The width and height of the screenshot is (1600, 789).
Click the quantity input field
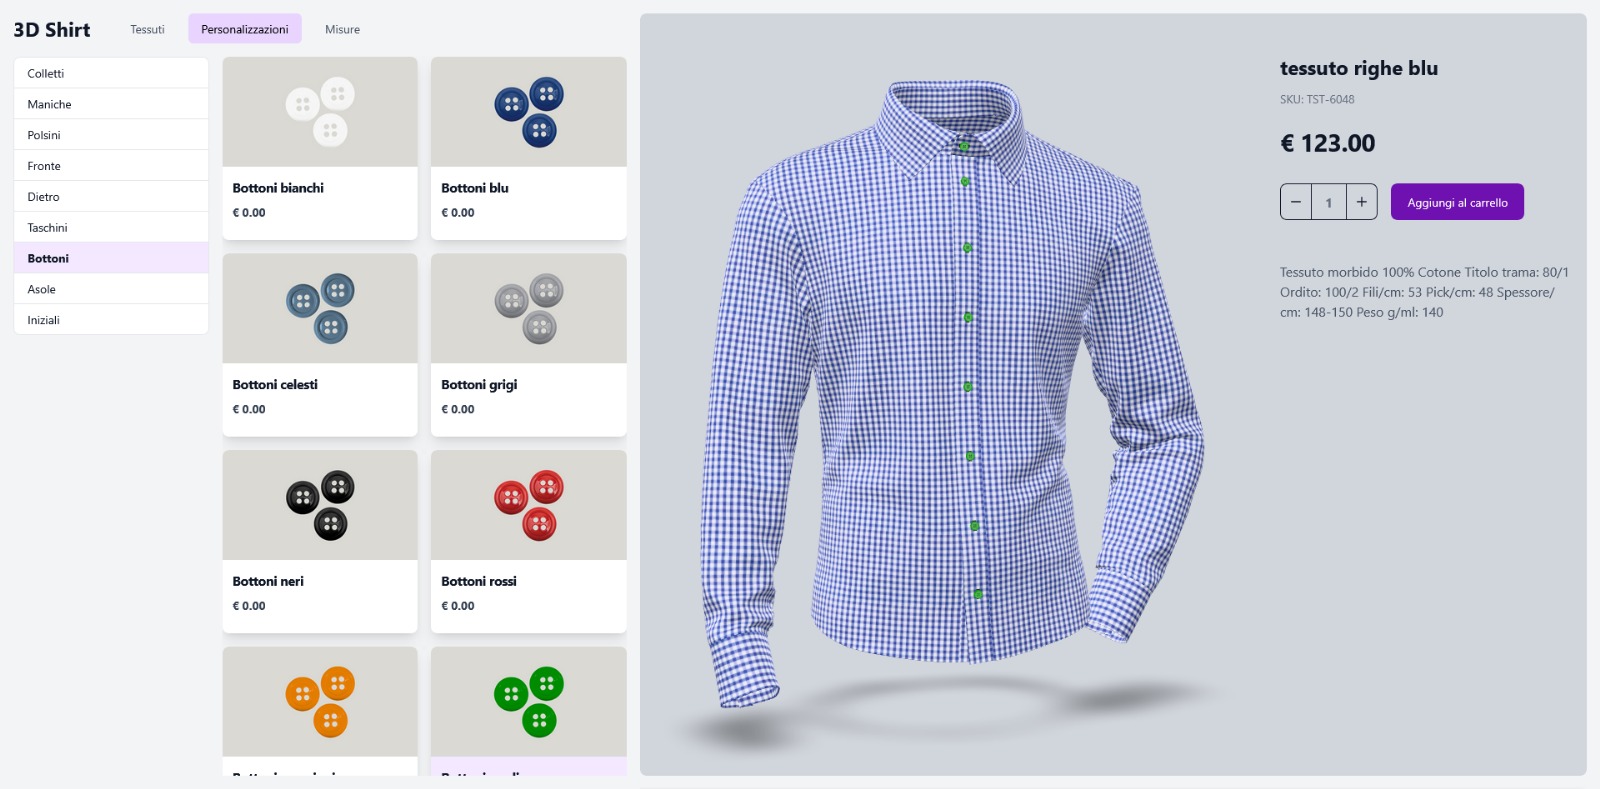(x=1329, y=202)
